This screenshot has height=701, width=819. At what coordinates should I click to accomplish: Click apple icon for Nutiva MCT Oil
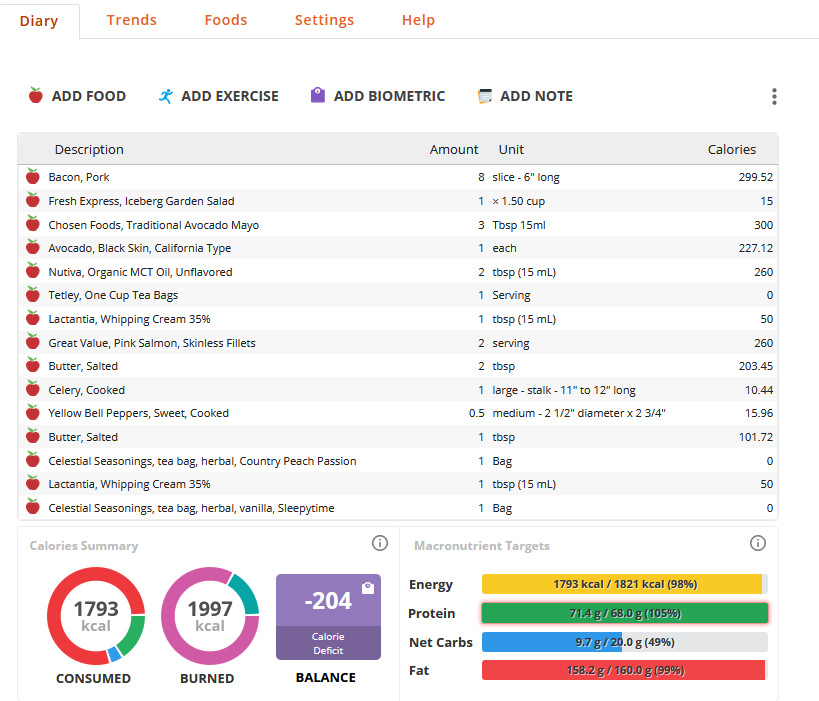[33, 272]
